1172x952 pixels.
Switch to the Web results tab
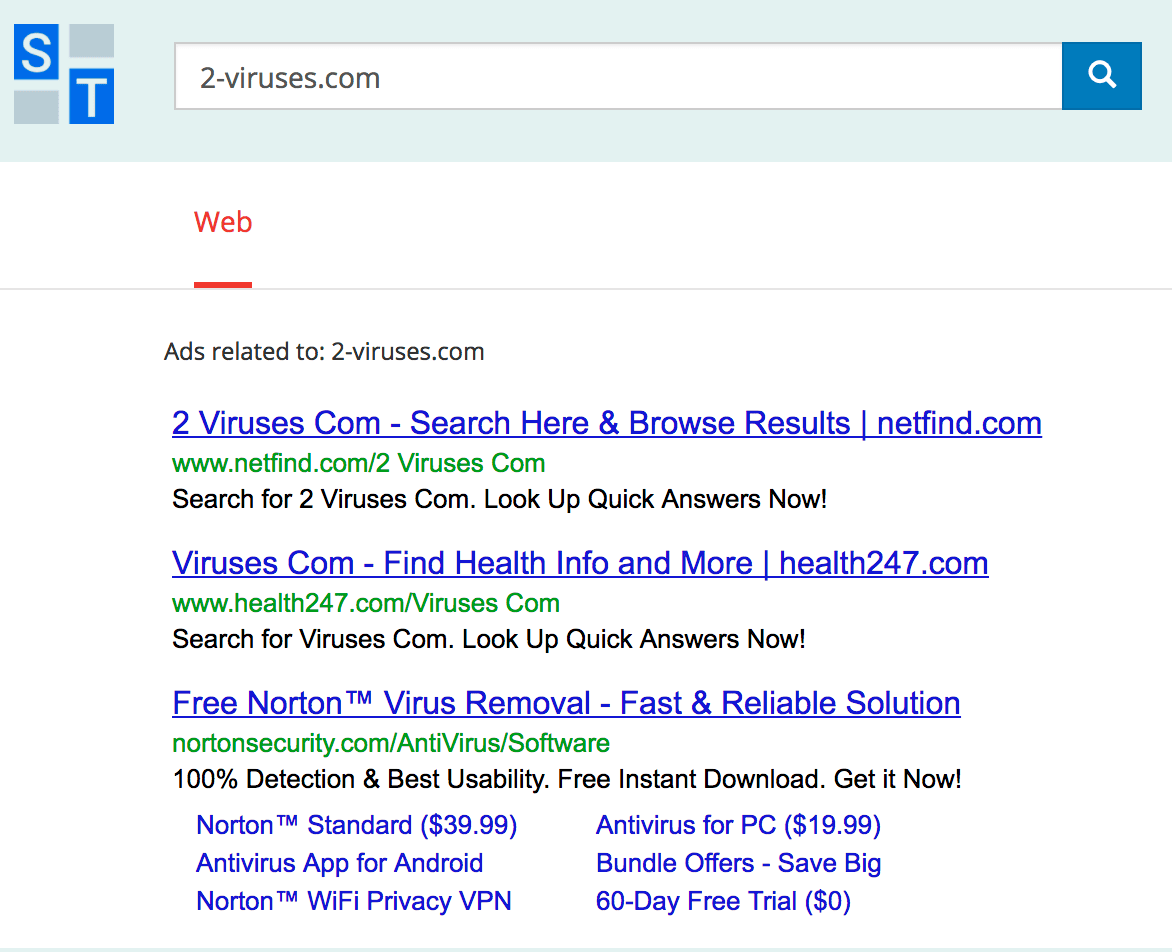[223, 222]
